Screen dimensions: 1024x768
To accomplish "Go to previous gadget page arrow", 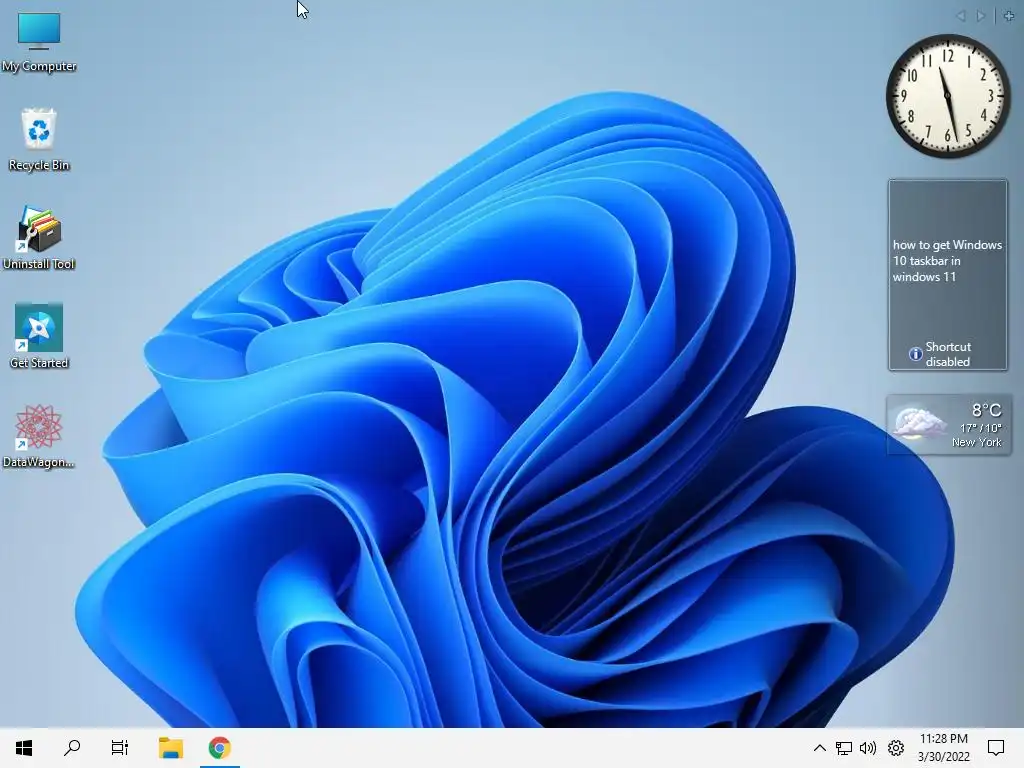I will coord(961,16).
